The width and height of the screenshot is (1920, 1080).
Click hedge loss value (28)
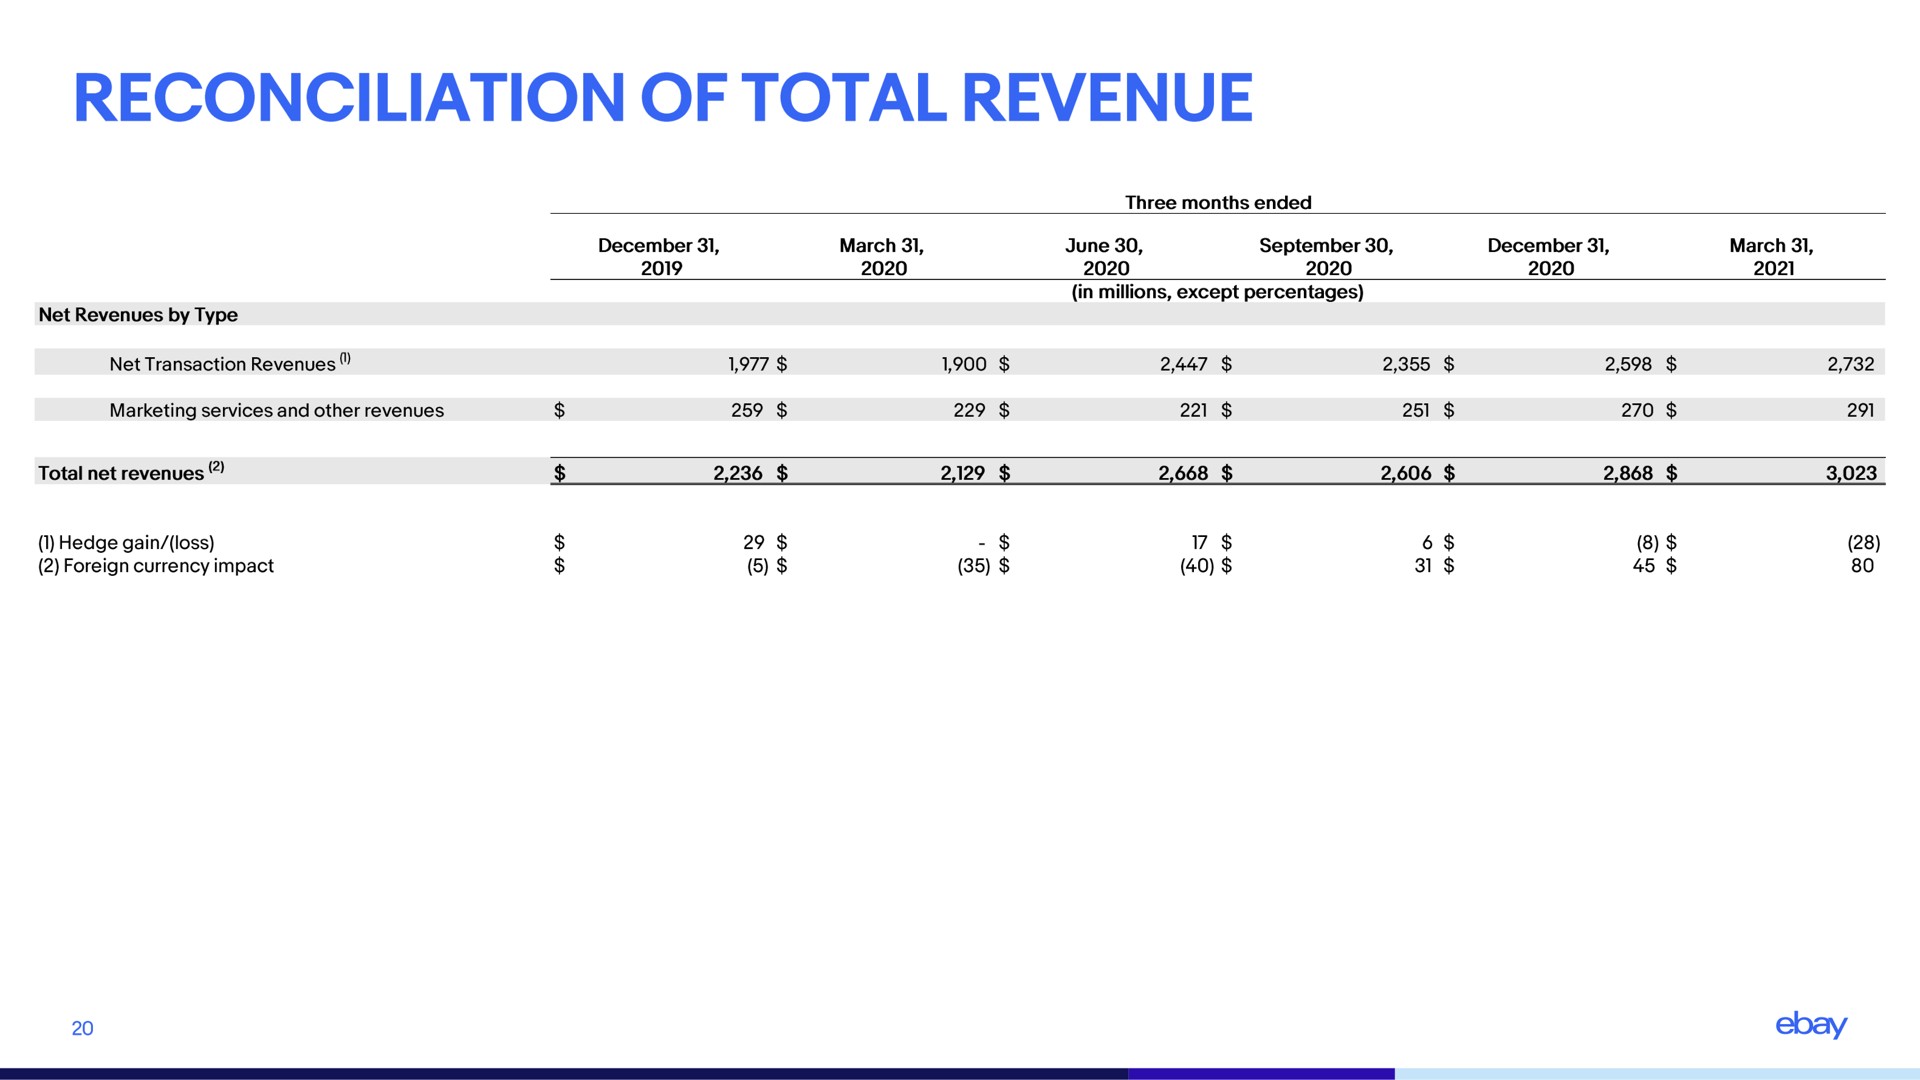(1864, 542)
